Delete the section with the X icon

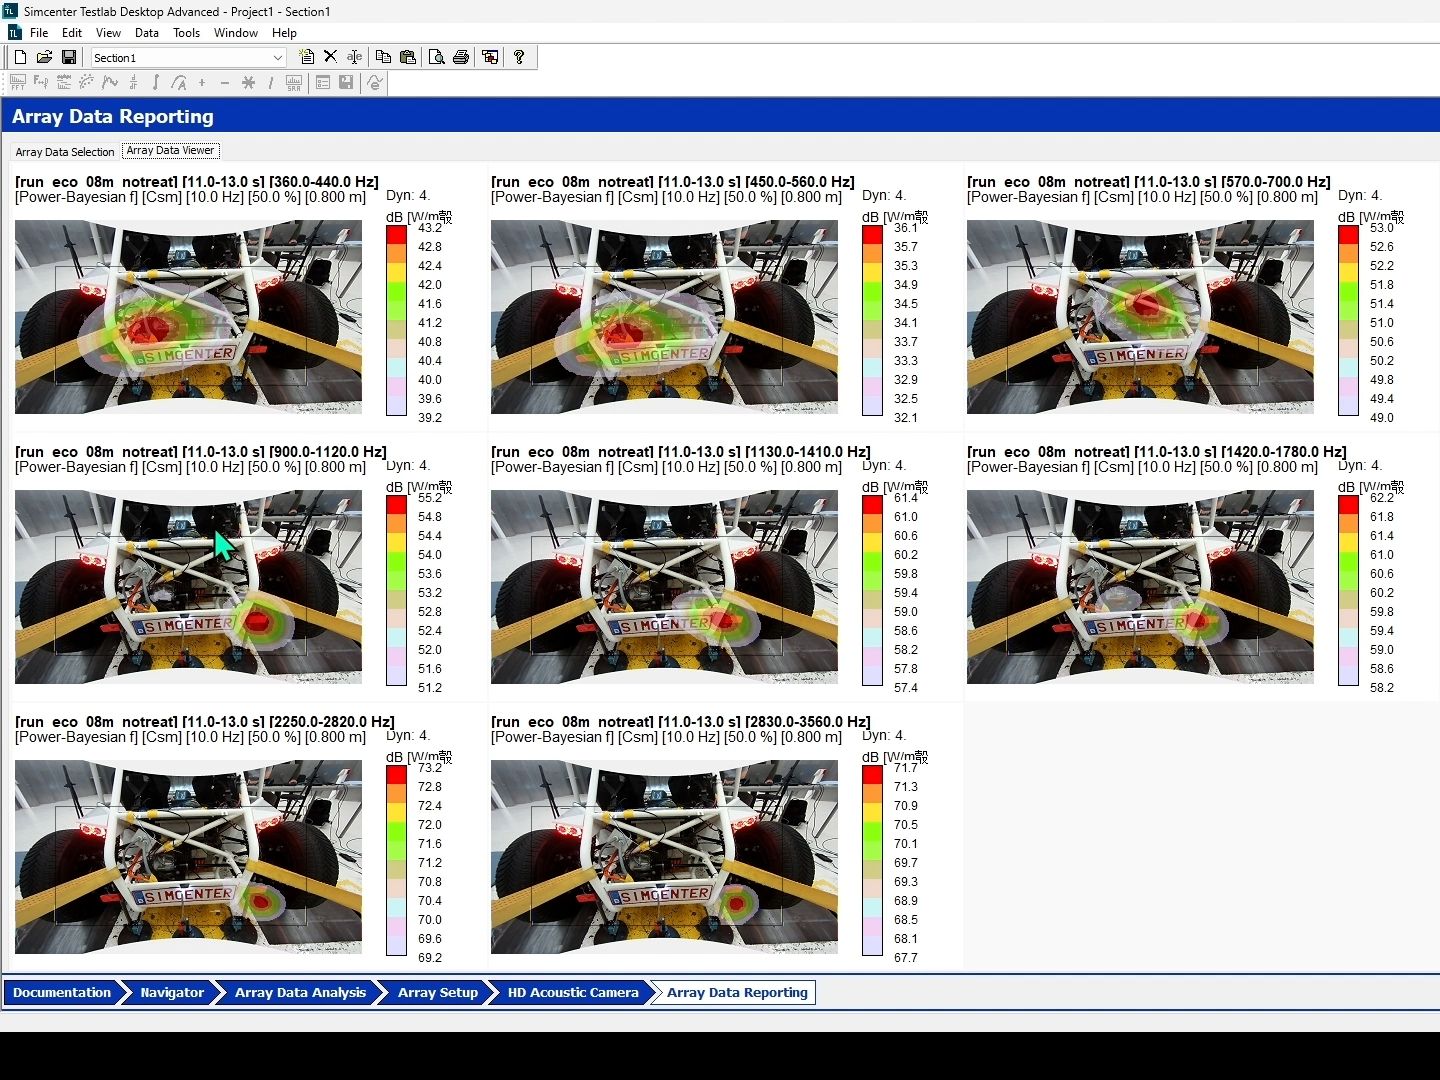tap(330, 58)
